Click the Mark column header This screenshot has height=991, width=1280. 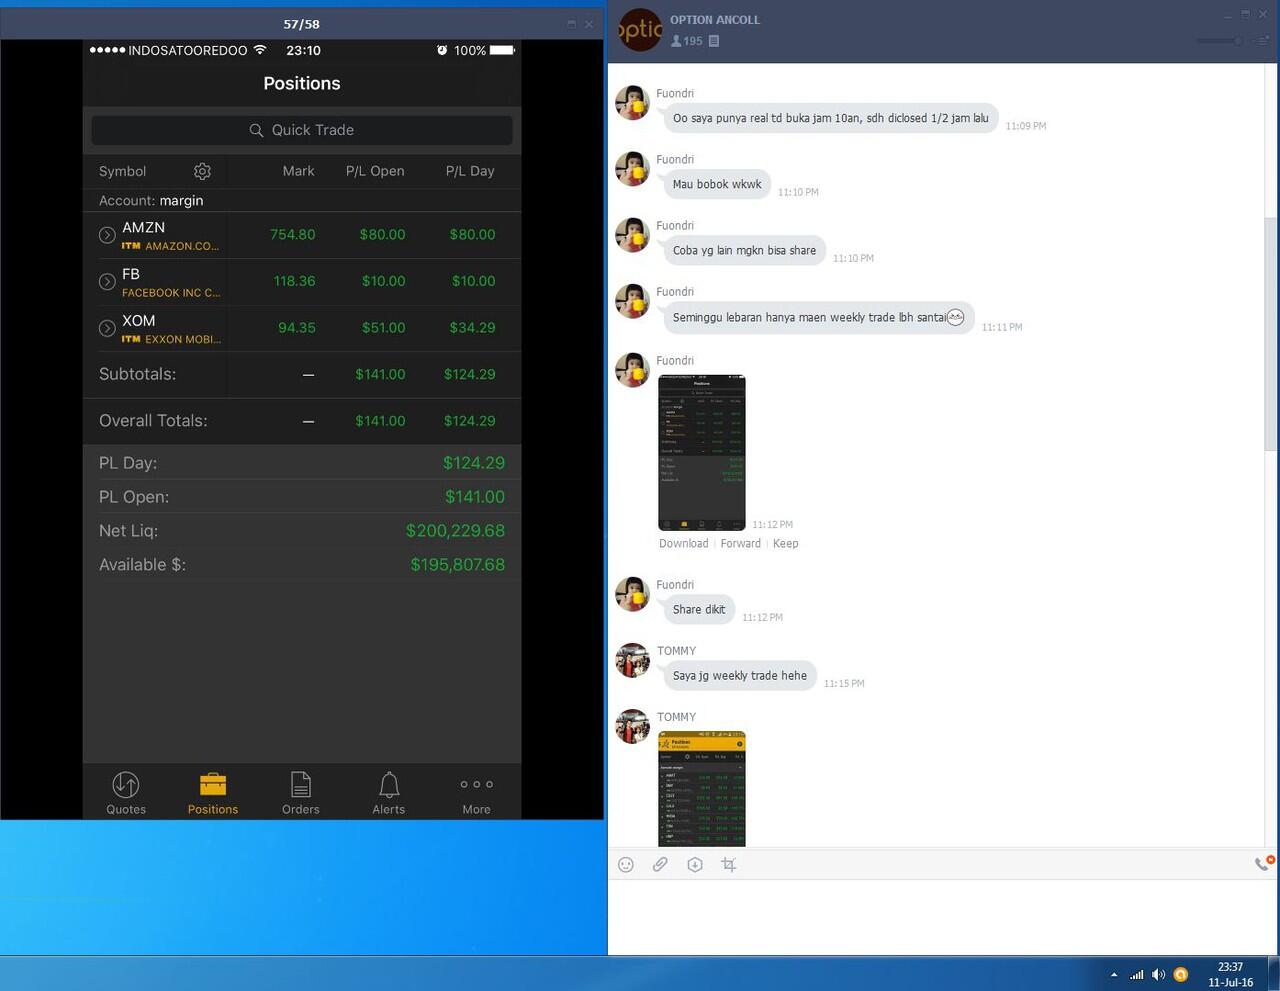tap(298, 171)
